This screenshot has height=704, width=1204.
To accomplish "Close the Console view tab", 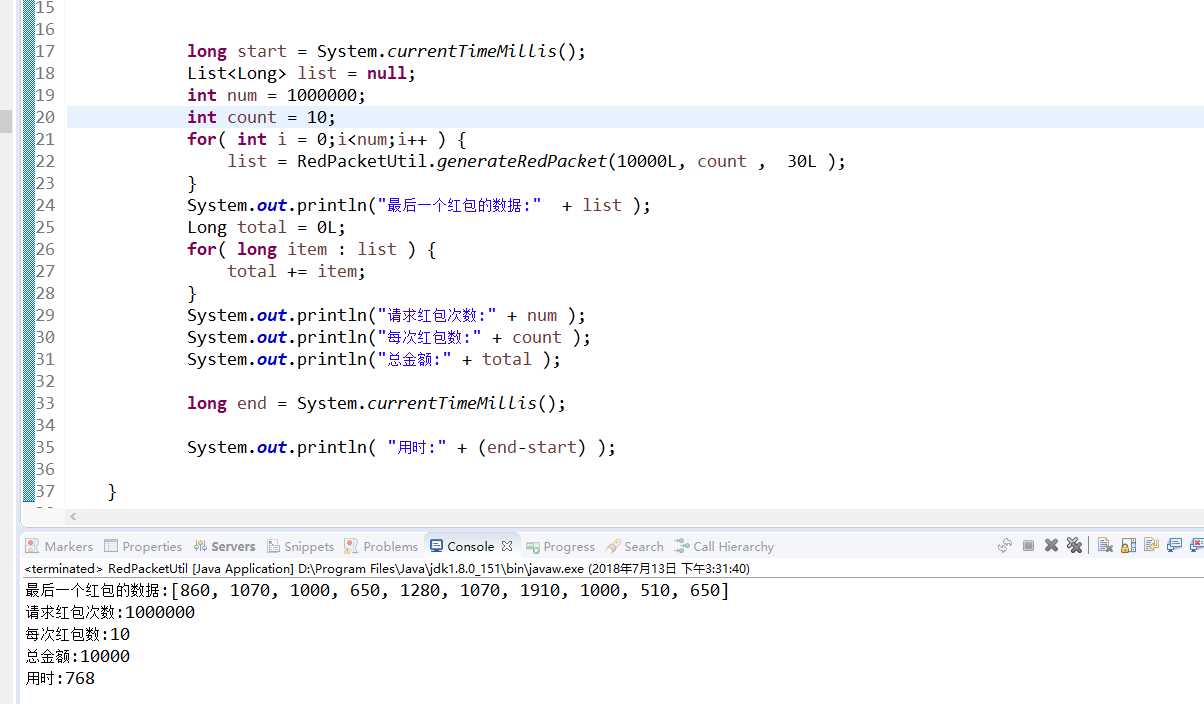I will (x=507, y=546).
